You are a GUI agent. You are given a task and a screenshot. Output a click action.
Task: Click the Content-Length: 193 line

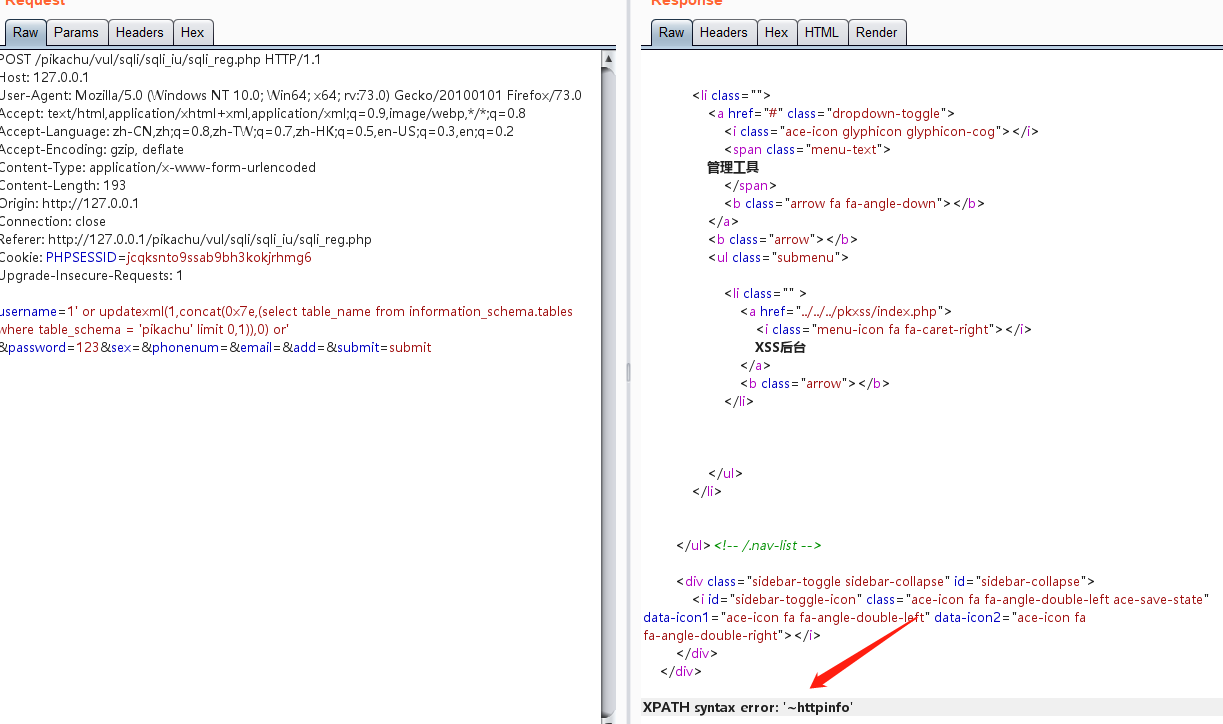click(x=62, y=185)
